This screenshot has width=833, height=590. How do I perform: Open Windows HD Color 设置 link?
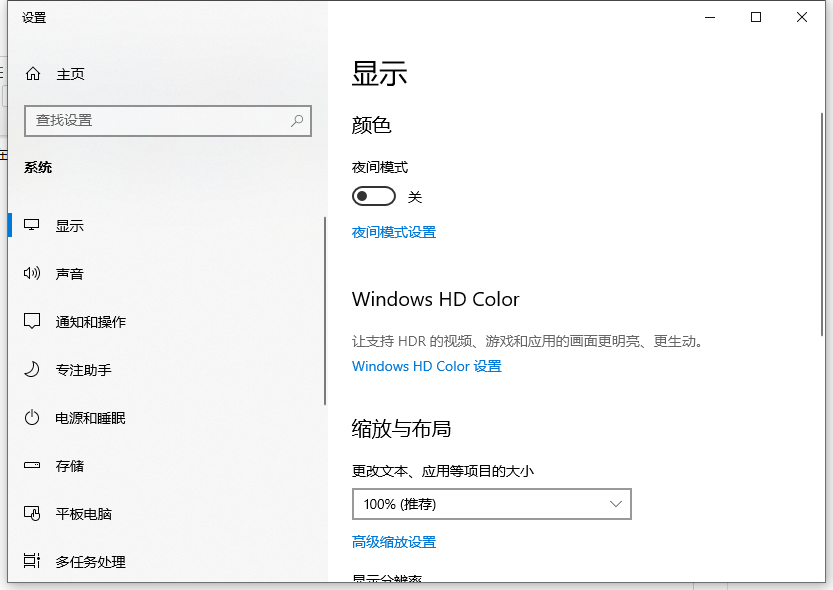coord(426,366)
